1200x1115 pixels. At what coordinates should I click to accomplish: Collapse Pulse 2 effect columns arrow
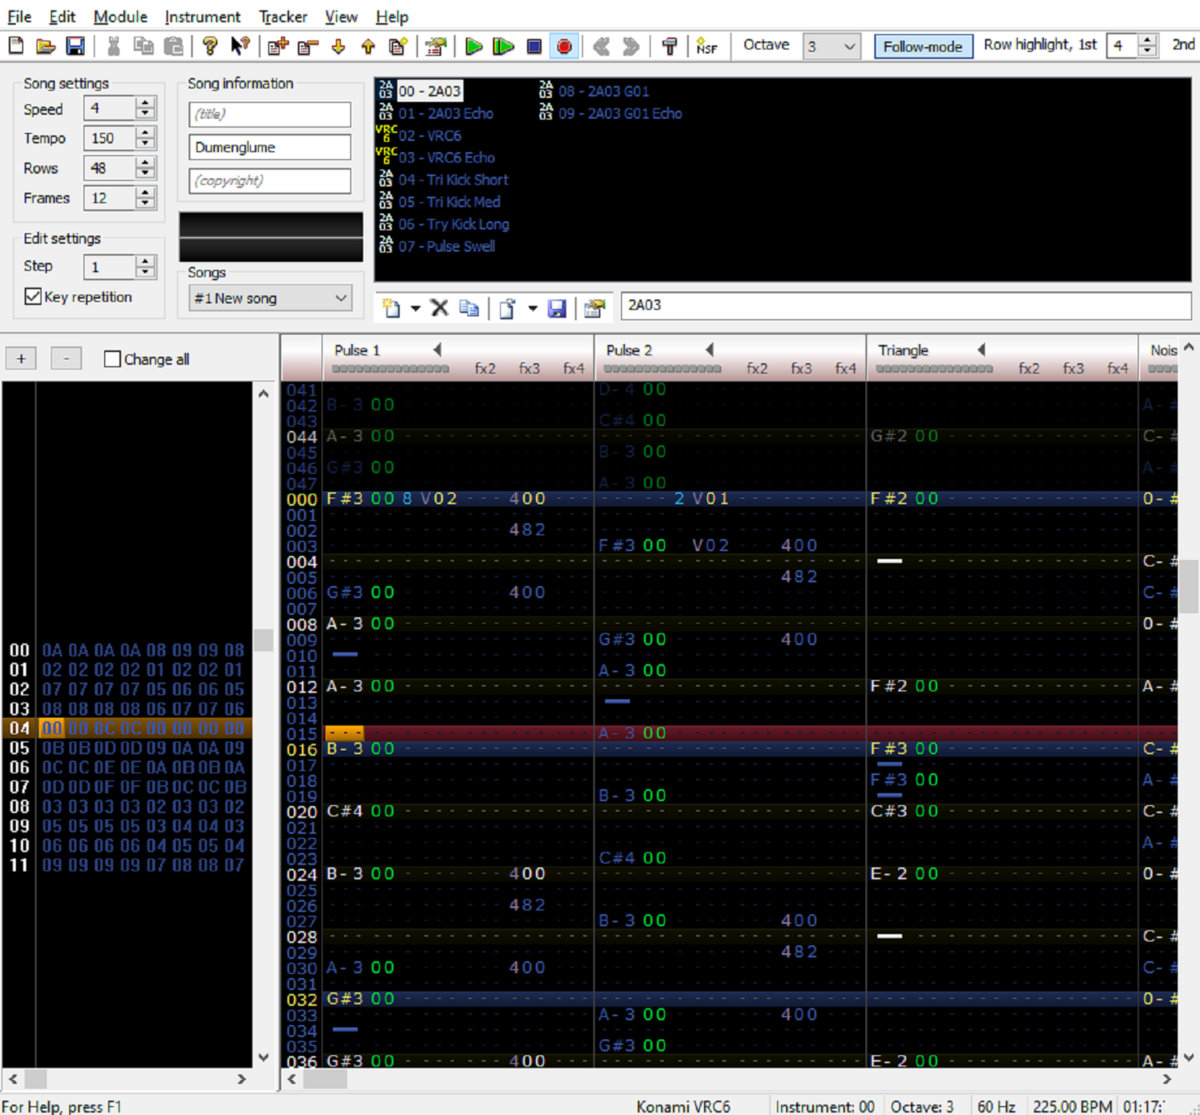coord(709,350)
